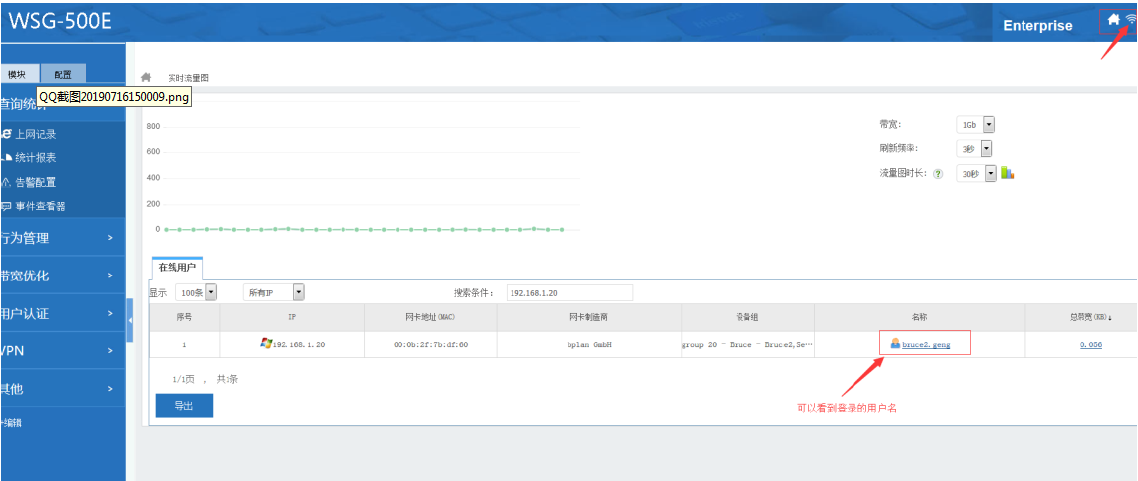Open the 所有IP filter dropdown
This screenshot has width=1138, height=481.
coord(298,293)
